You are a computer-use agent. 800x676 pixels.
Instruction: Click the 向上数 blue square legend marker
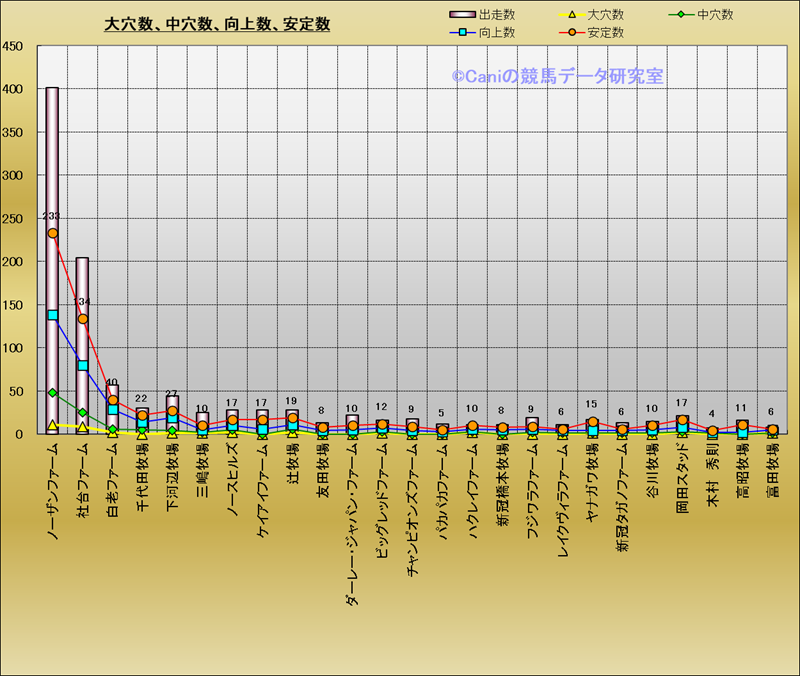click(x=462, y=33)
